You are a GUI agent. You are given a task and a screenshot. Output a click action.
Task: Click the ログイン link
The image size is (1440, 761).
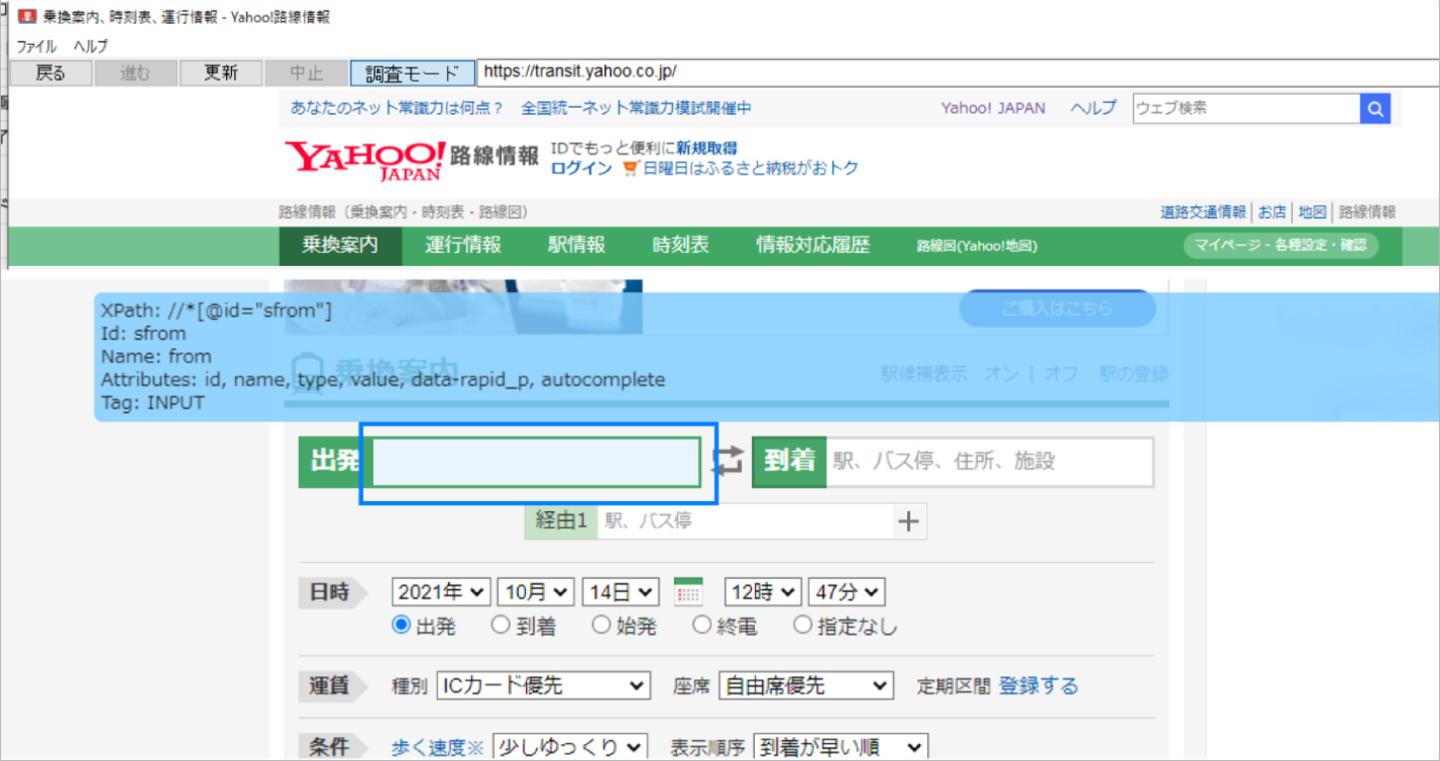click(x=581, y=168)
